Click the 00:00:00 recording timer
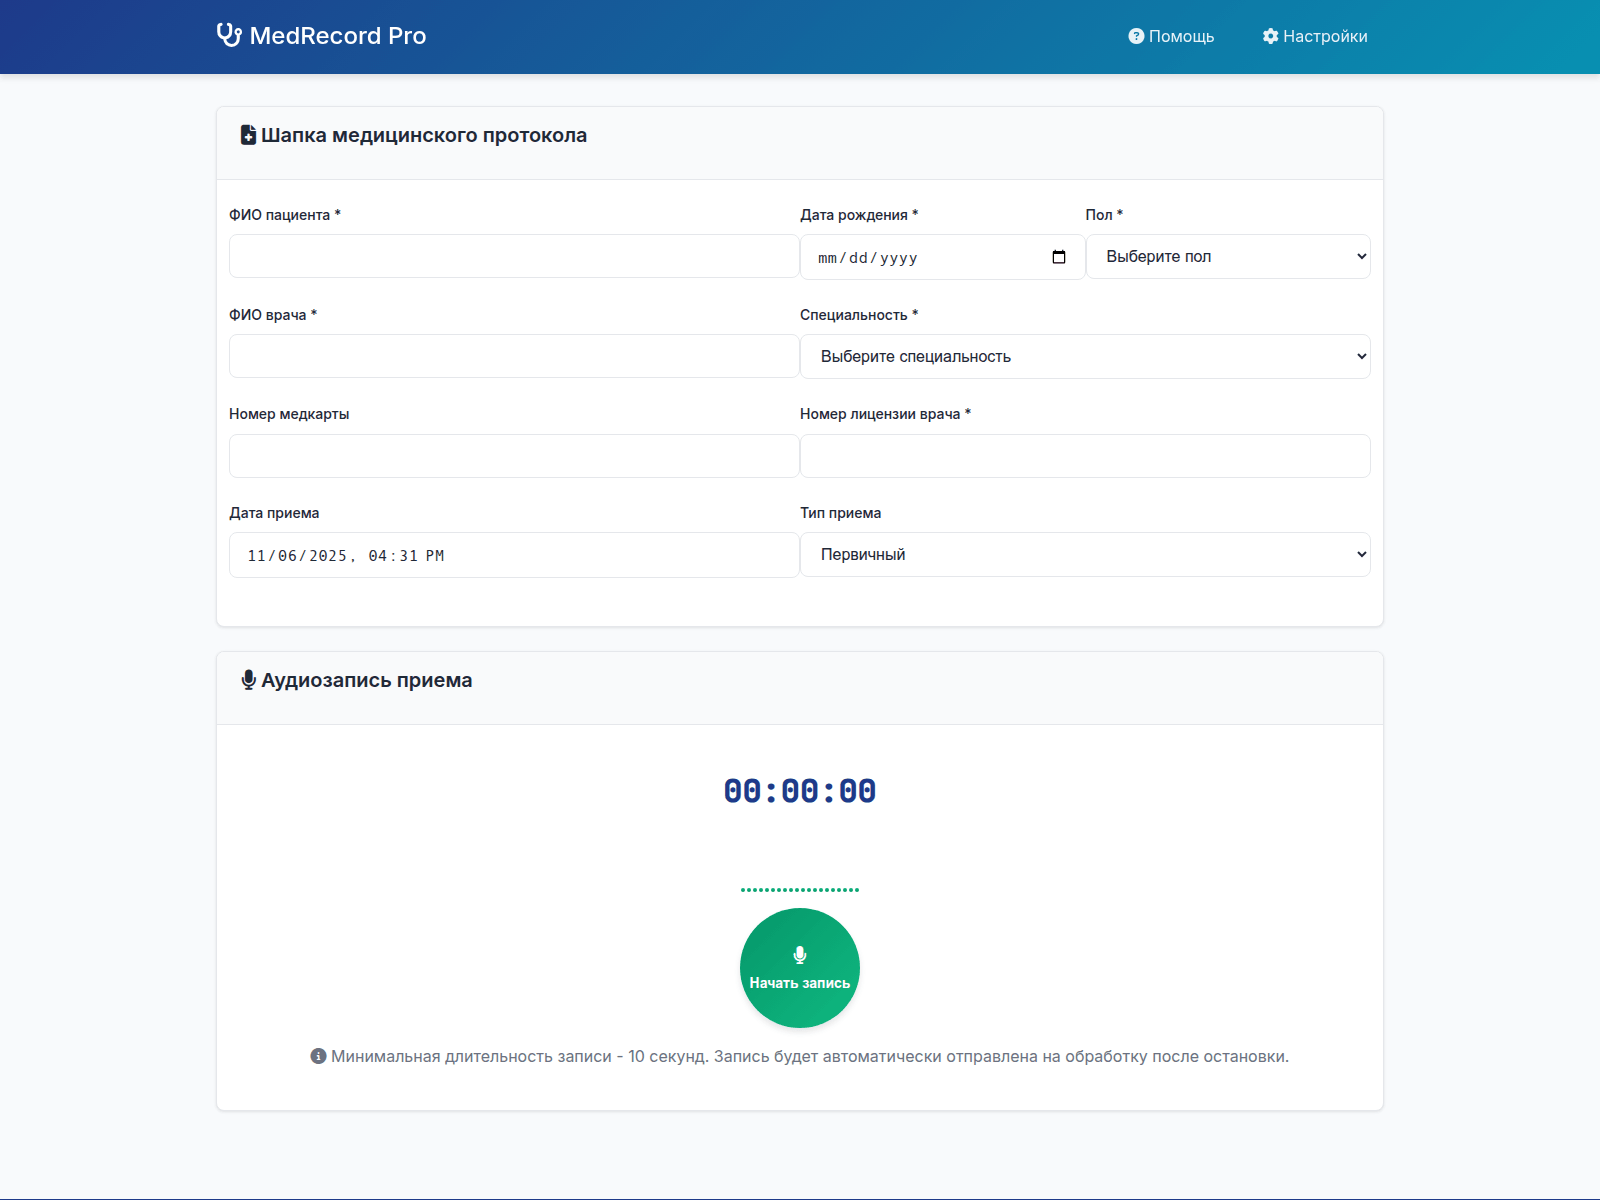 [x=800, y=791]
